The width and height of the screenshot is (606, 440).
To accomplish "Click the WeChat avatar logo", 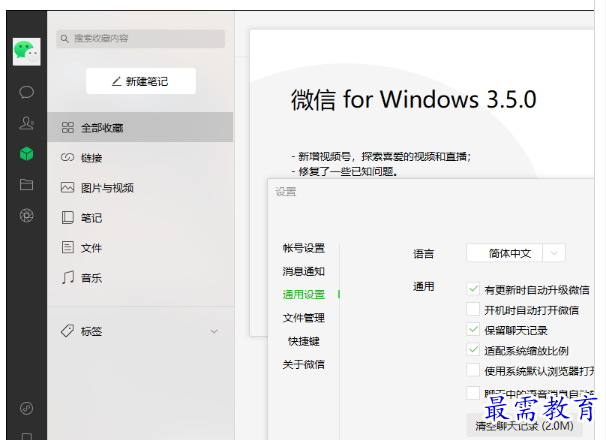I will point(26,51).
